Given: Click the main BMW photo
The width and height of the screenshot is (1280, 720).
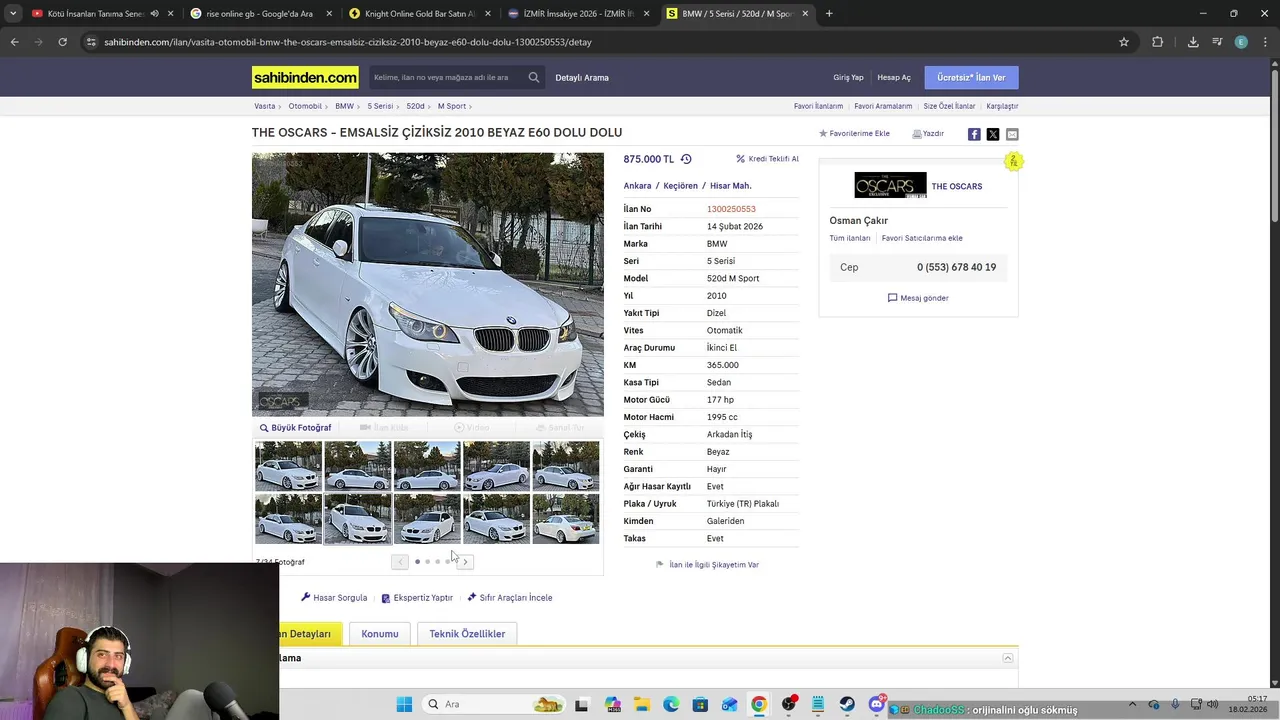Looking at the screenshot, I should [428, 284].
